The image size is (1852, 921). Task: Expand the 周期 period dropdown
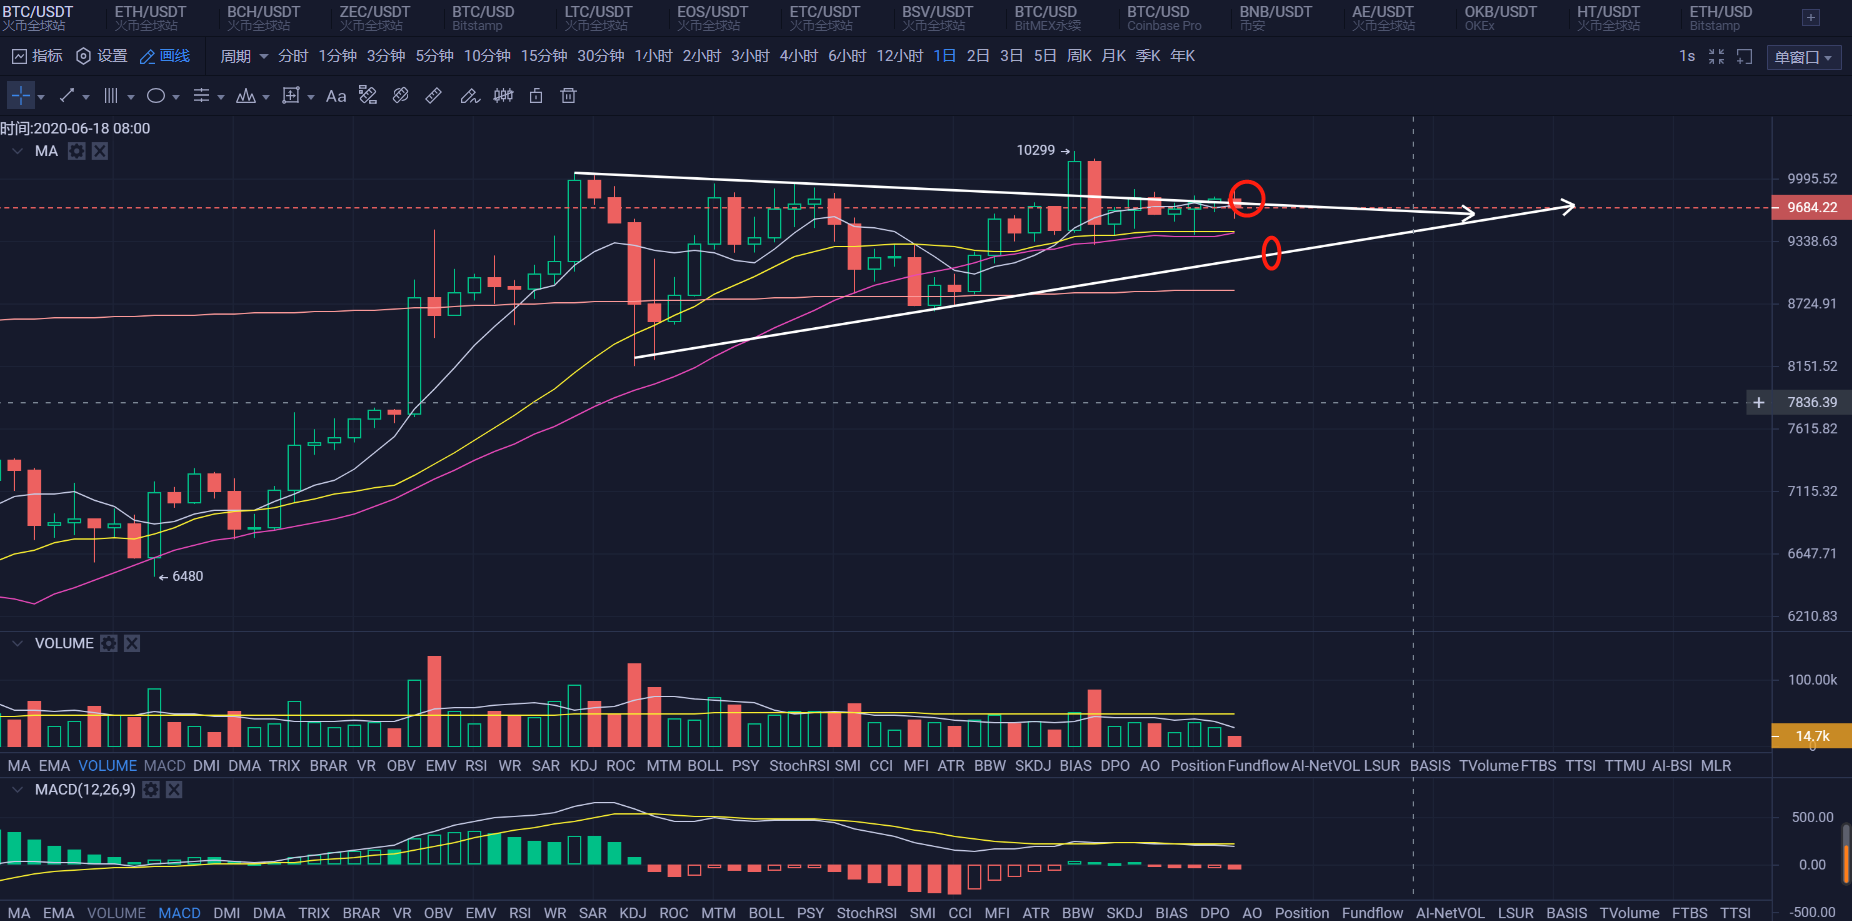tap(243, 56)
